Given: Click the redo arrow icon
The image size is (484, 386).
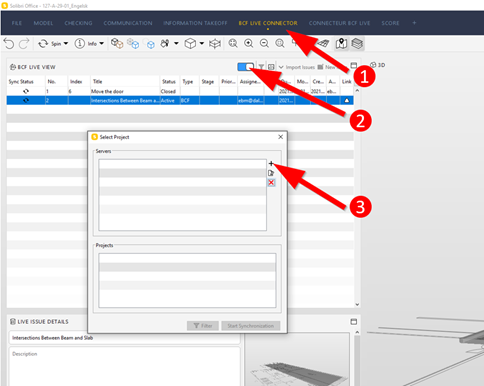Looking at the screenshot, I should 24,44.
